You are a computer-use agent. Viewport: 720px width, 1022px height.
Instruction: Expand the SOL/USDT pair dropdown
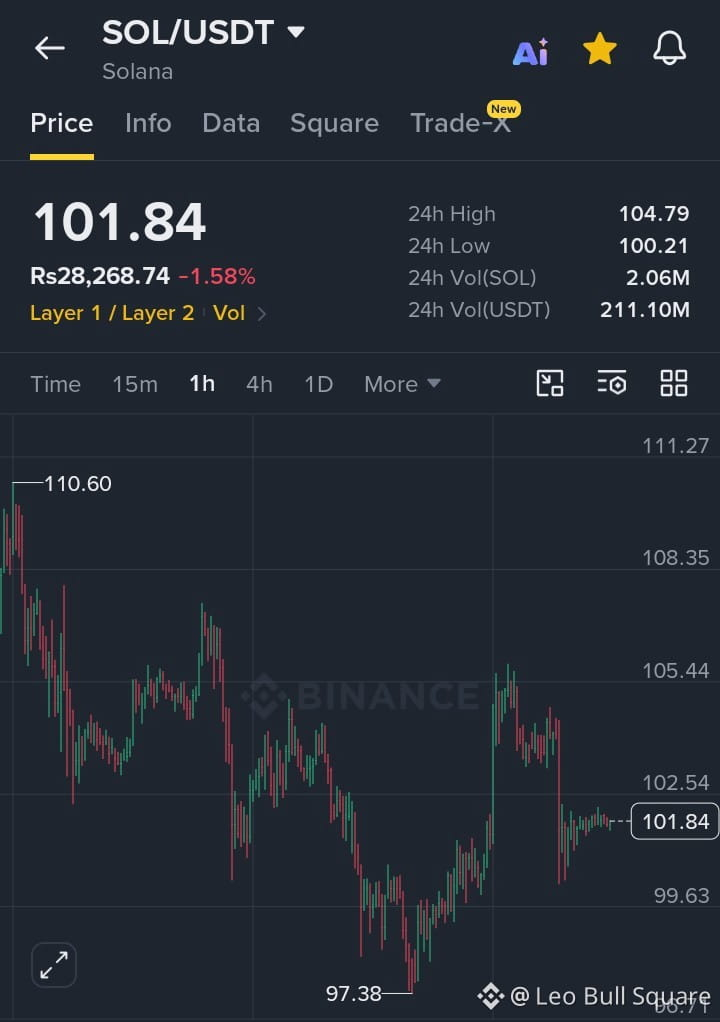(x=296, y=31)
